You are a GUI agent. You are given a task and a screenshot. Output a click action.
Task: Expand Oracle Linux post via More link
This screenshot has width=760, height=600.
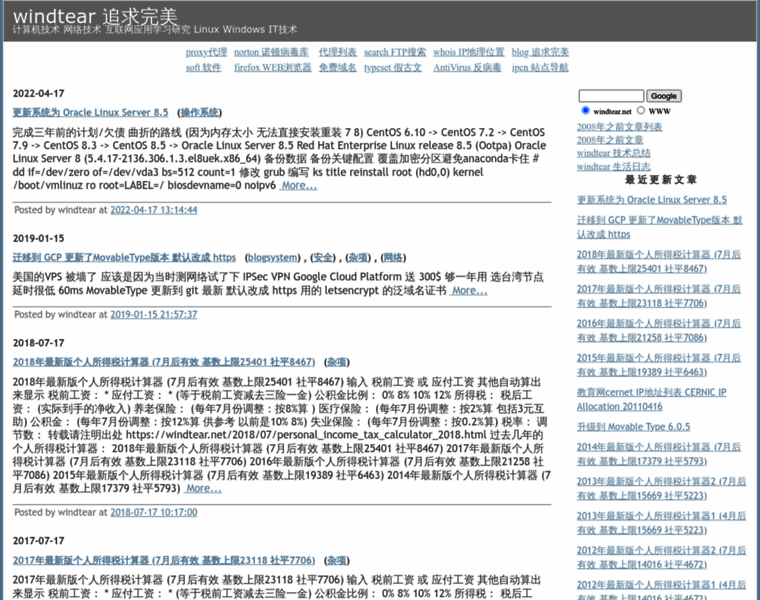click(x=299, y=185)
